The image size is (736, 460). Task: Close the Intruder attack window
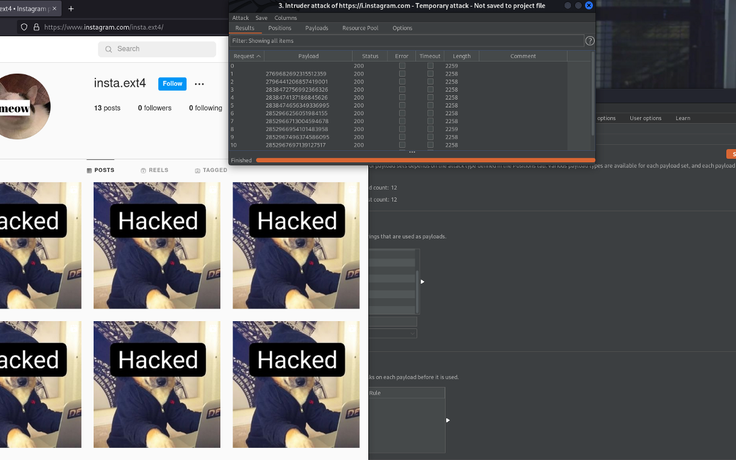[589, 6]
